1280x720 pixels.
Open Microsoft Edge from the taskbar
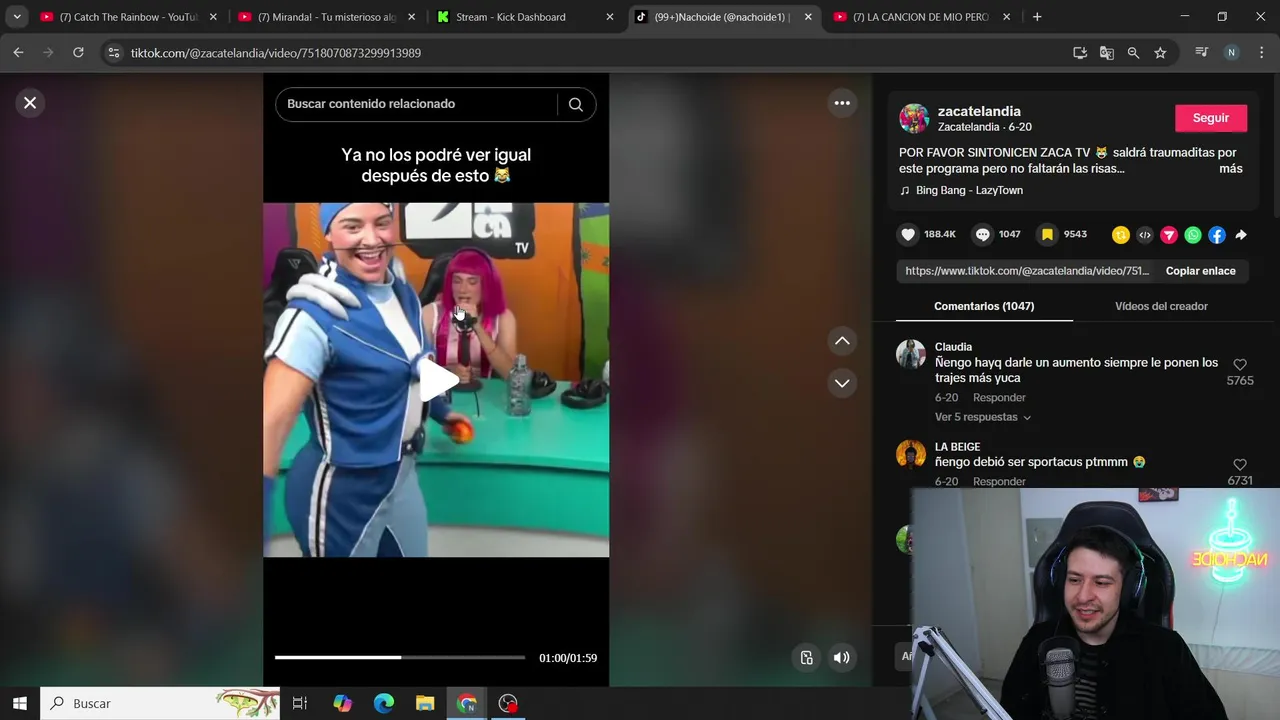pyautogui.click(x=384, y=703)
